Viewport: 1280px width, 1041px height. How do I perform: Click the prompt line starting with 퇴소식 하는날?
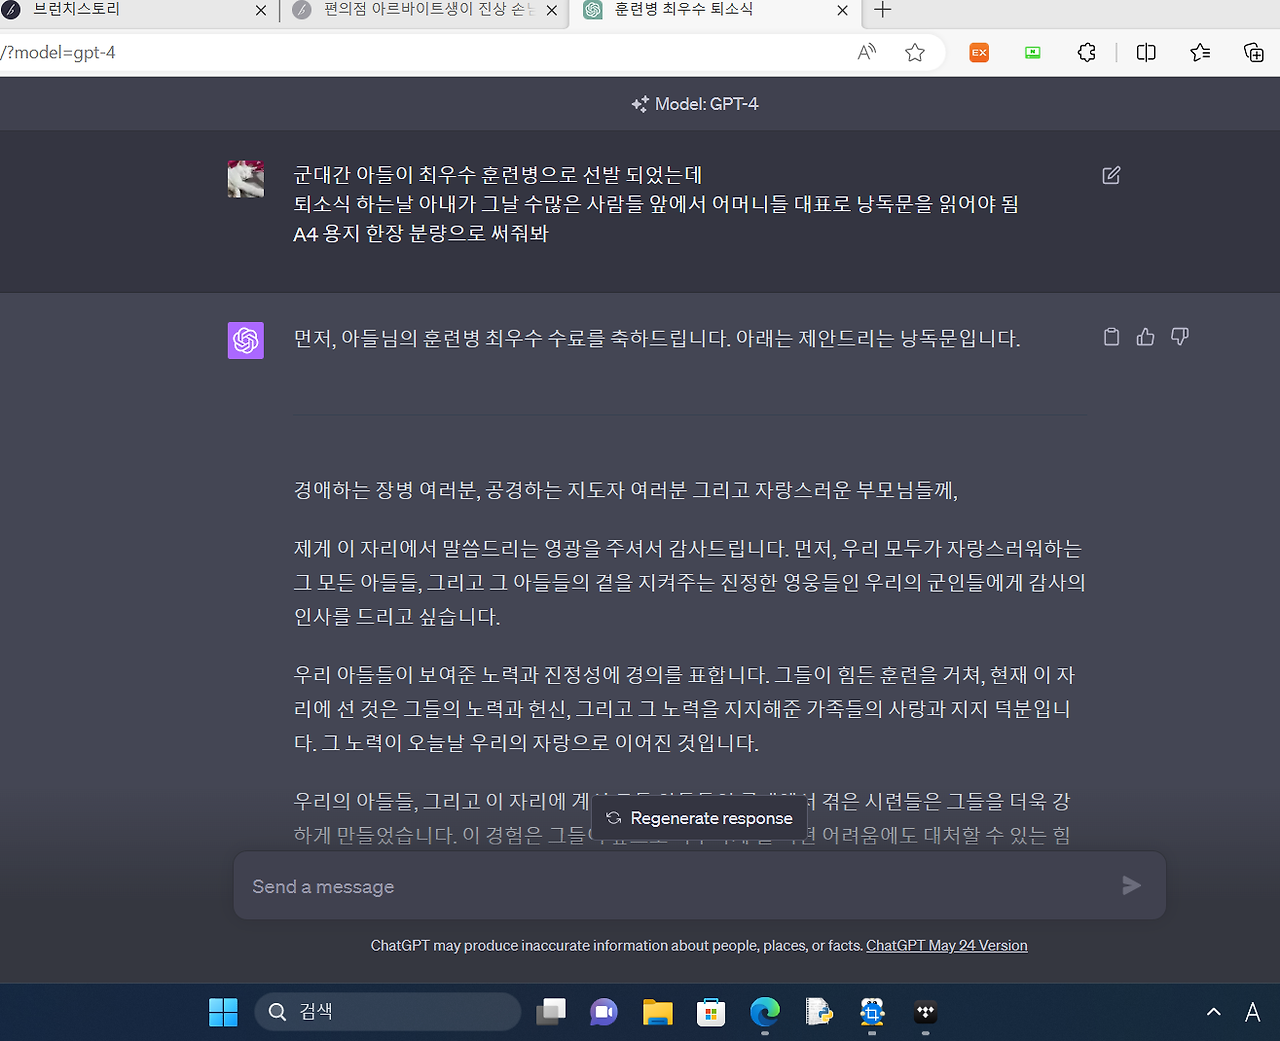(x=656, y=204)
